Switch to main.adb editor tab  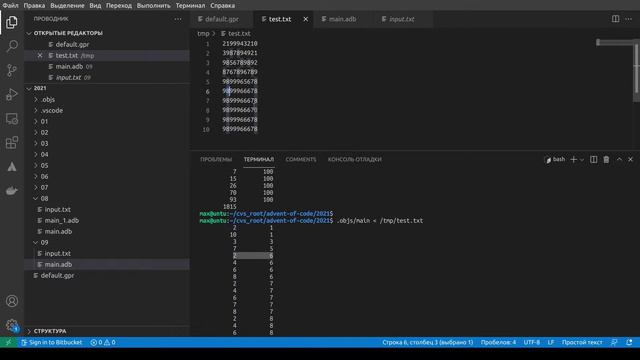click(x=342, y=19)
